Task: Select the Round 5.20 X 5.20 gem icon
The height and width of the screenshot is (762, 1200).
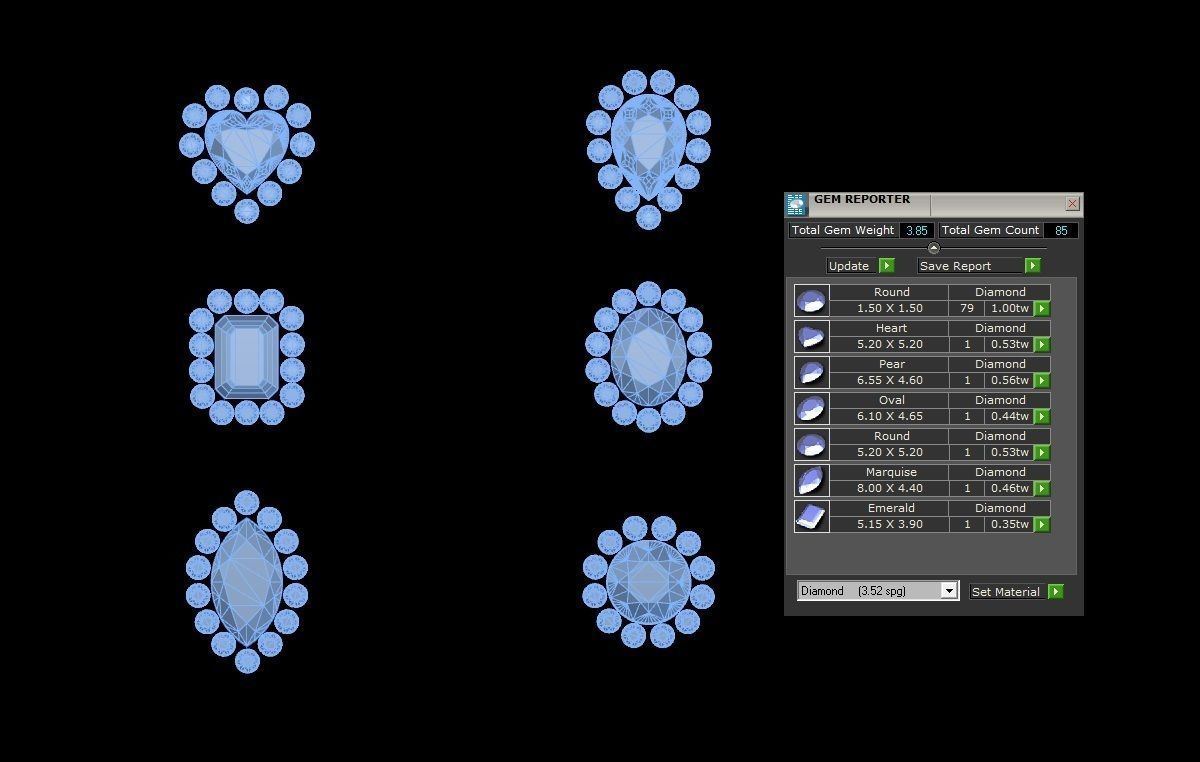Action: 812,444
